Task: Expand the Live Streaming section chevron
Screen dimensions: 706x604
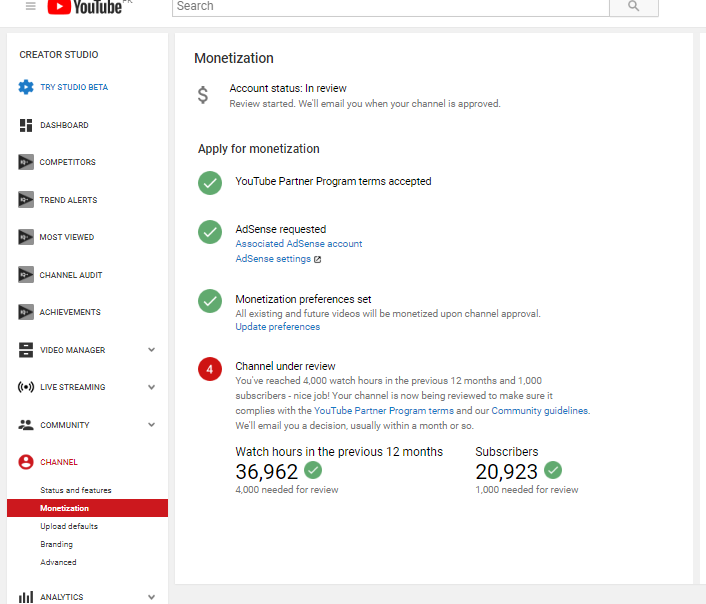Action: pyautogui.click(x=152, y=387)
